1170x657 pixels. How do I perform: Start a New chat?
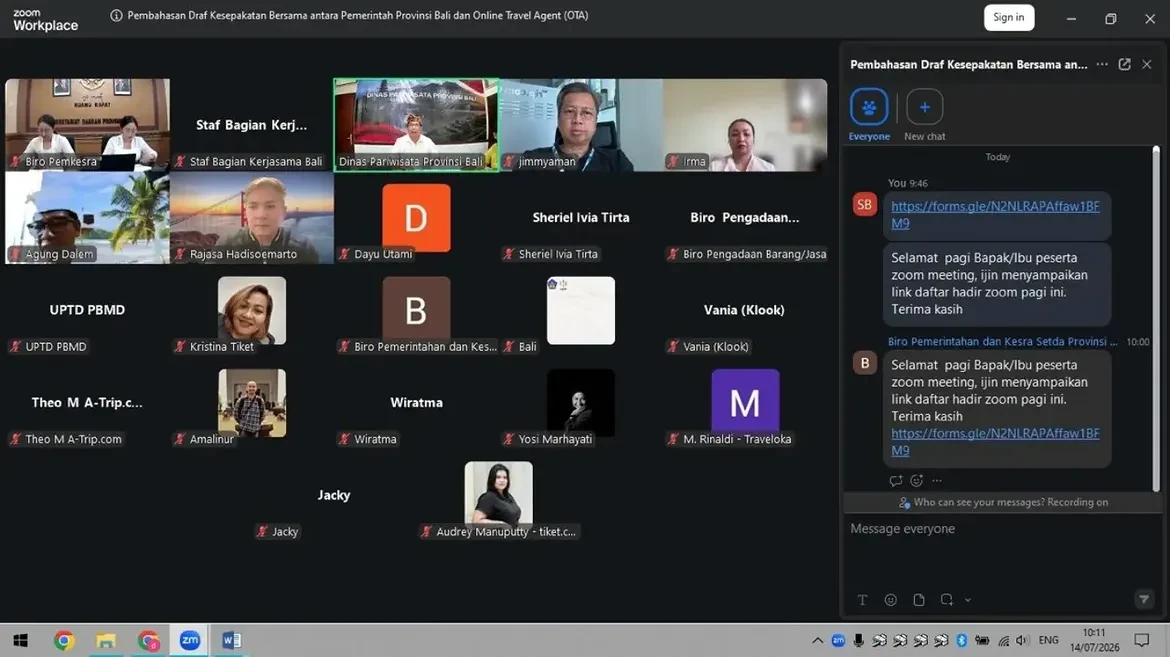pos(925,114)
